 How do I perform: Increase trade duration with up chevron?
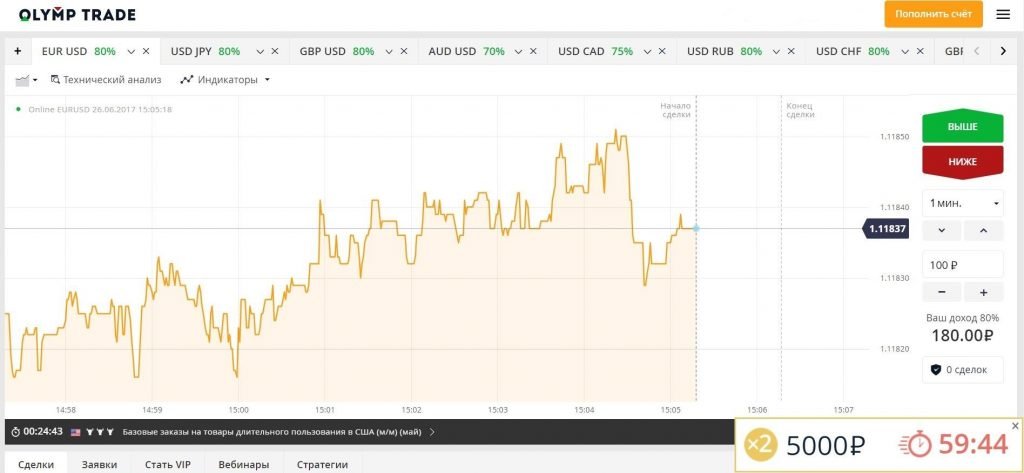983,230
